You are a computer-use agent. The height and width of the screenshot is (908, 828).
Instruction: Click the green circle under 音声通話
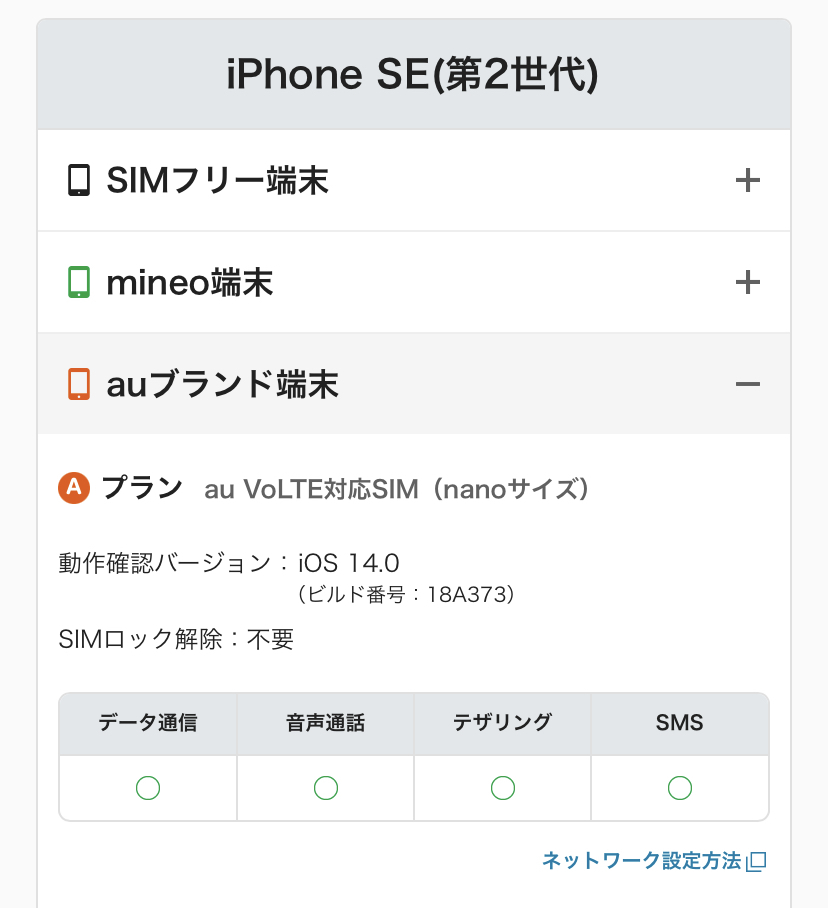point(325,788)
